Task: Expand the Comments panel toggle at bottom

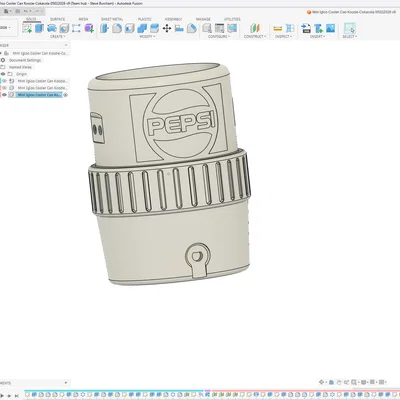Action: click(66, 383)
